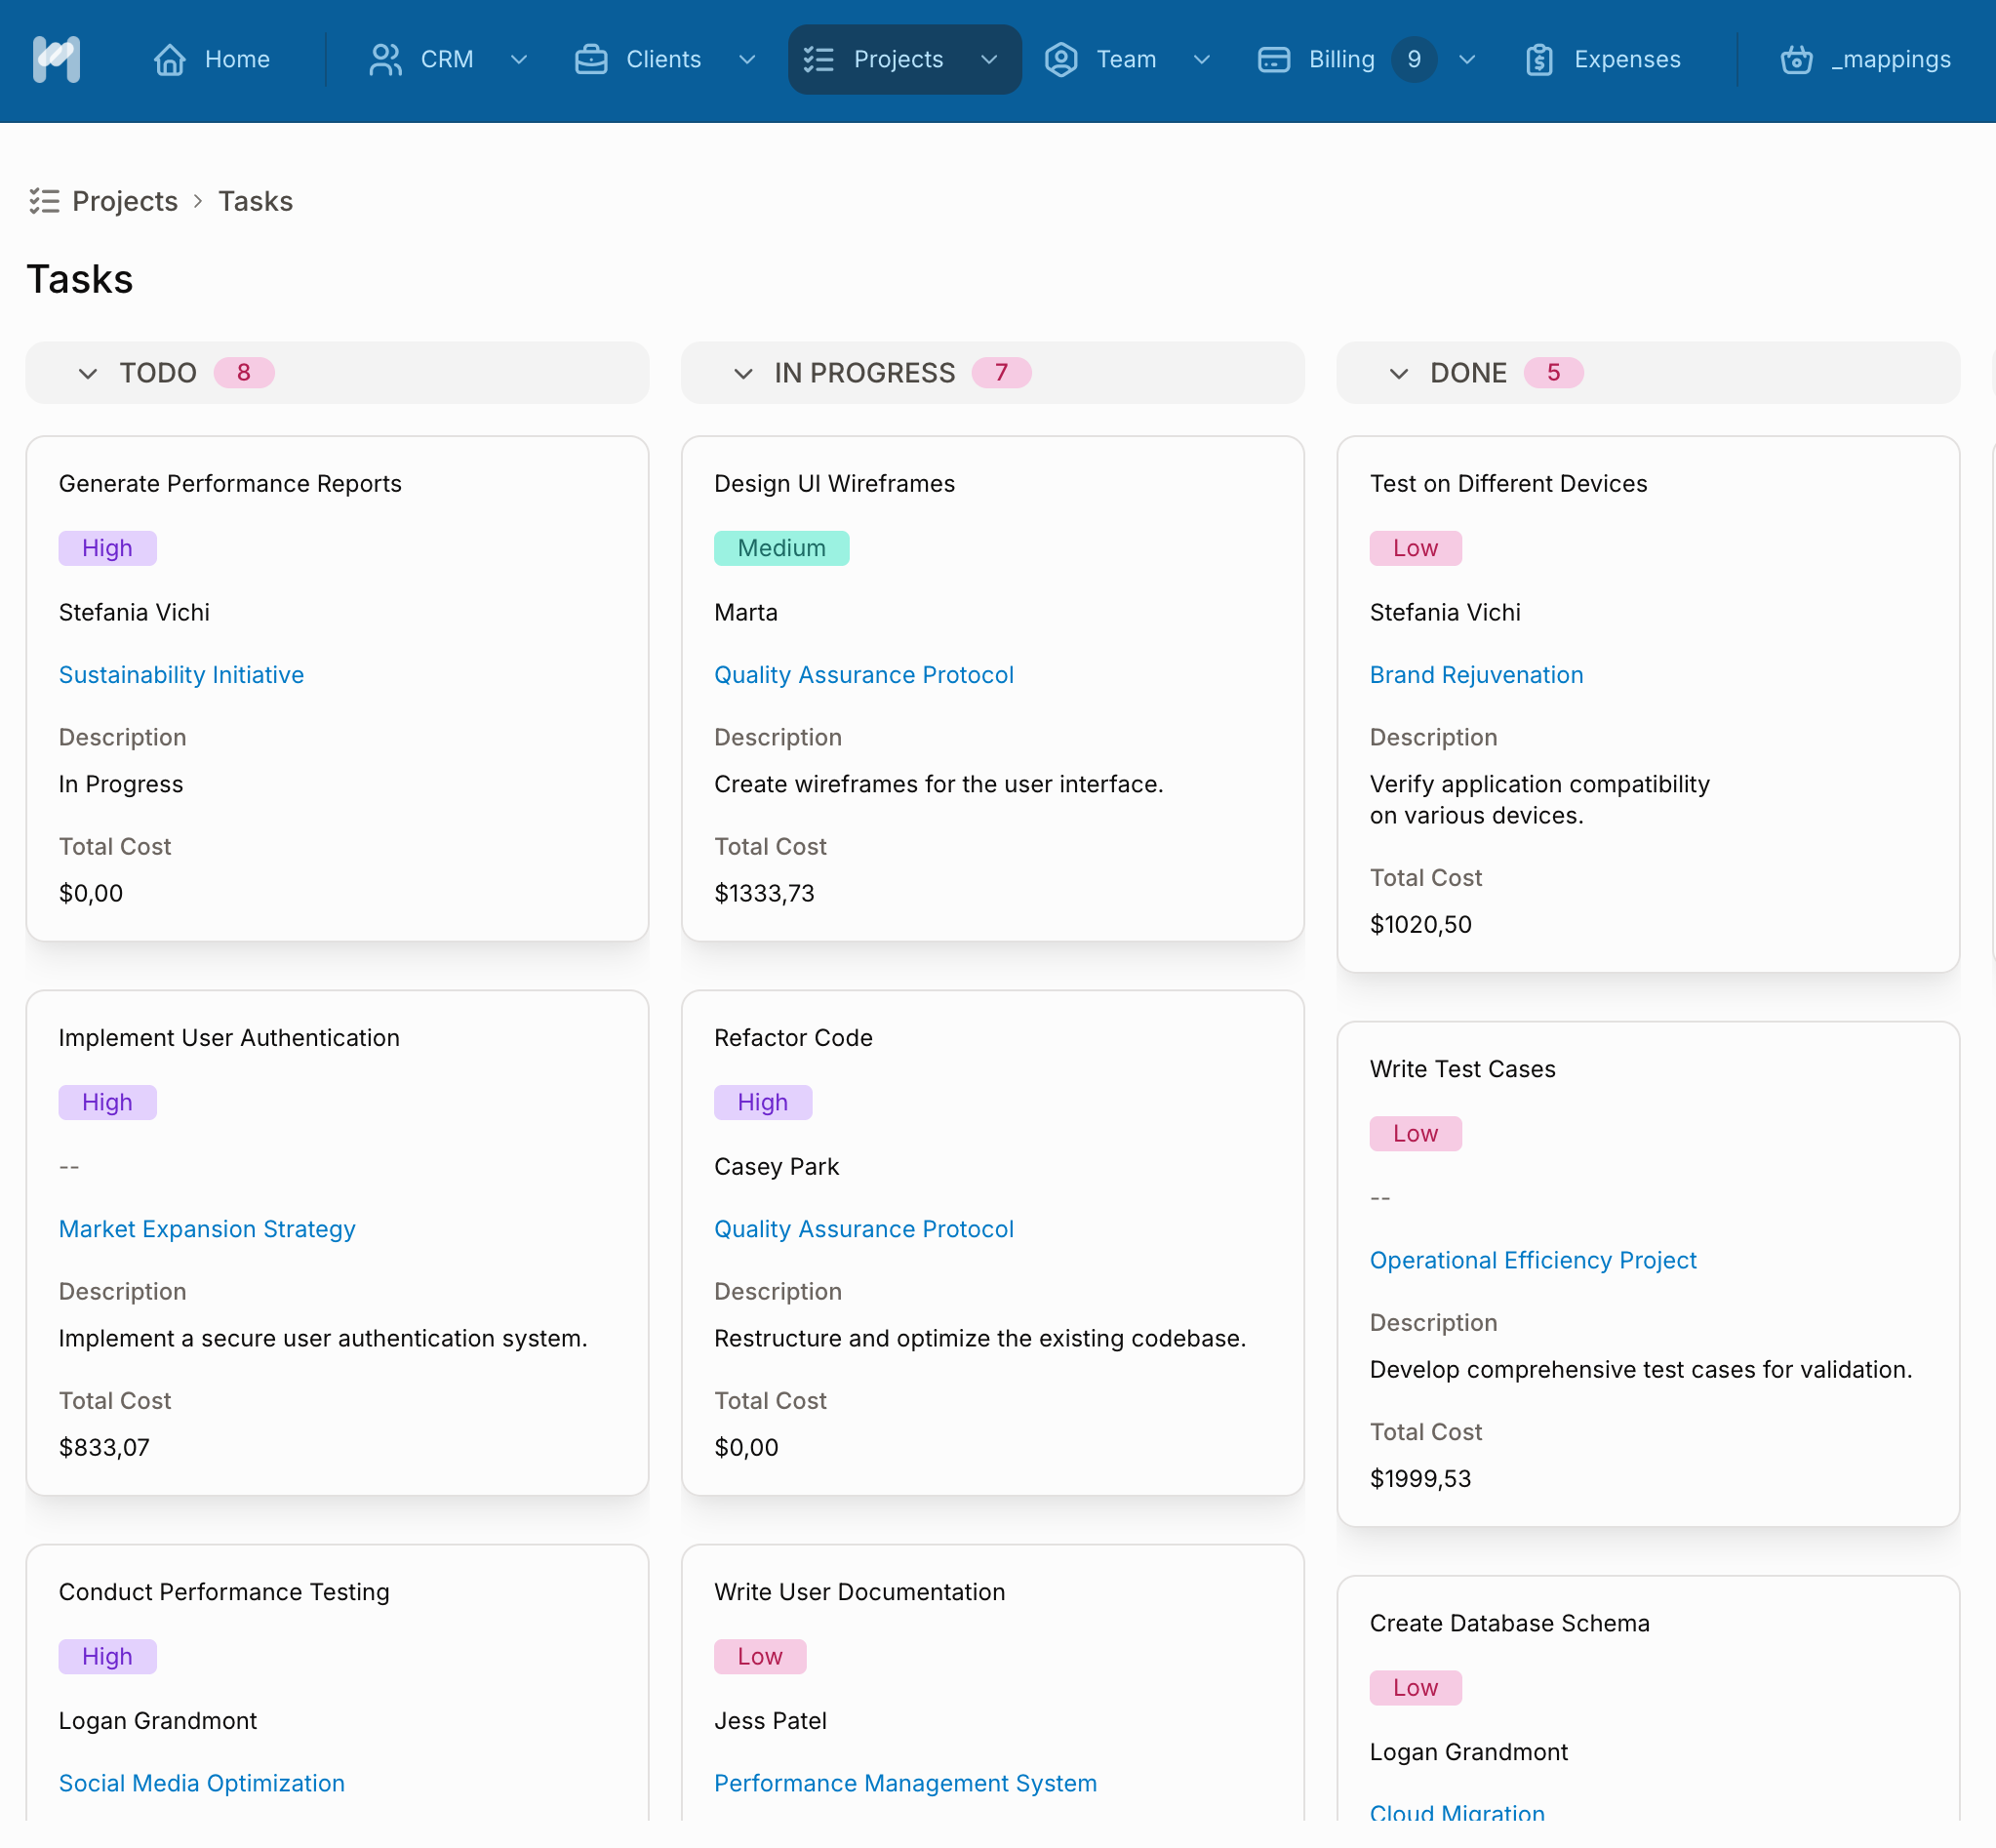Open the Brand Rejuvenation project link
Screen dimensions: 1996x1848
coord(1476,675)
